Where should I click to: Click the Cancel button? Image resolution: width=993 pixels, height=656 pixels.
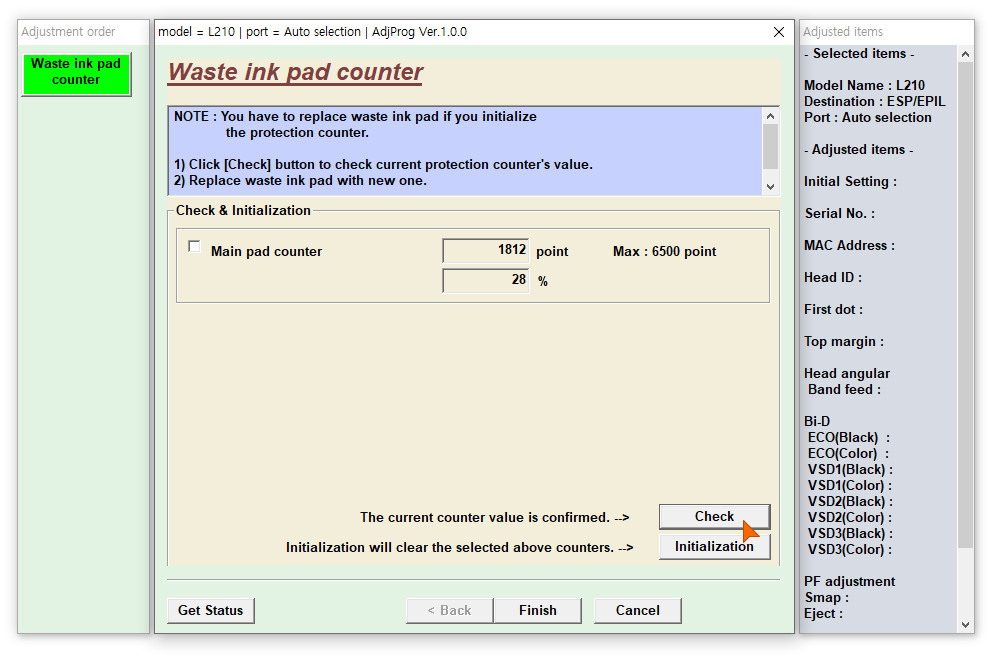(638, 610)
